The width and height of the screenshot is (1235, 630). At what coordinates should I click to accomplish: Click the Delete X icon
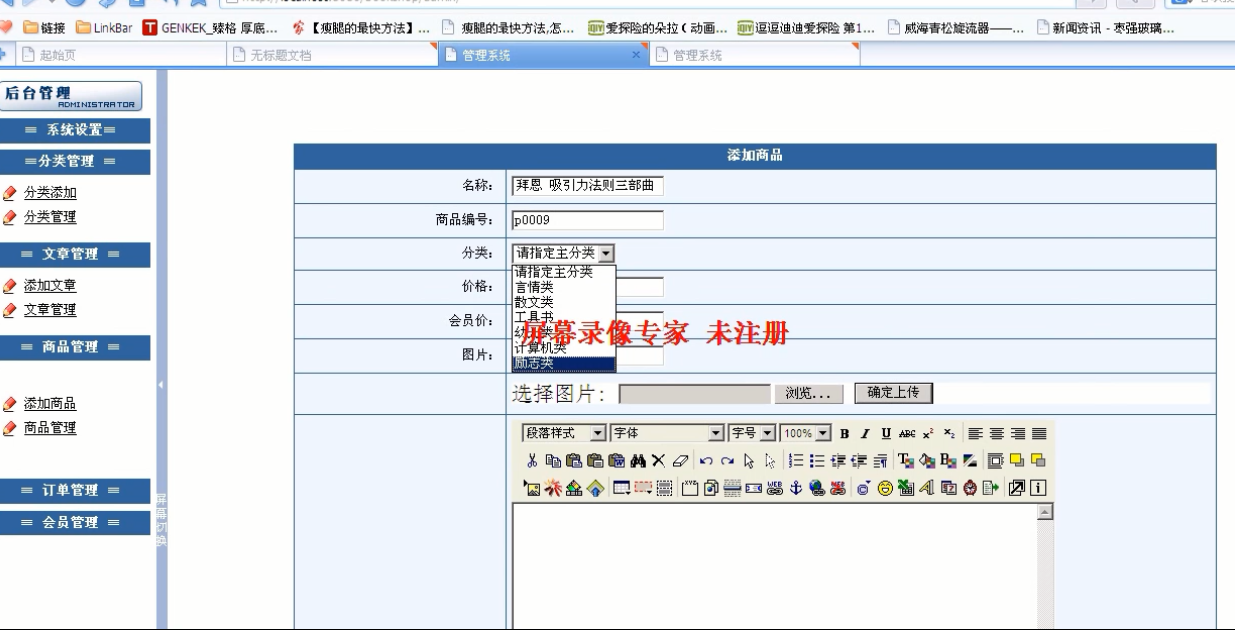[x=658, y=461]
